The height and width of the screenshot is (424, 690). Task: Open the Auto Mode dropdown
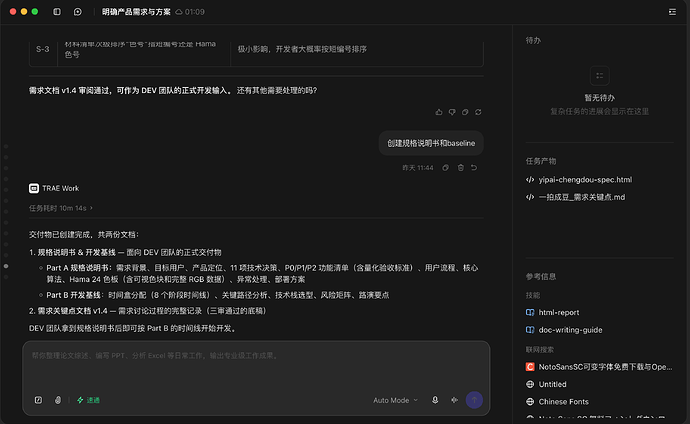(395, 400)
